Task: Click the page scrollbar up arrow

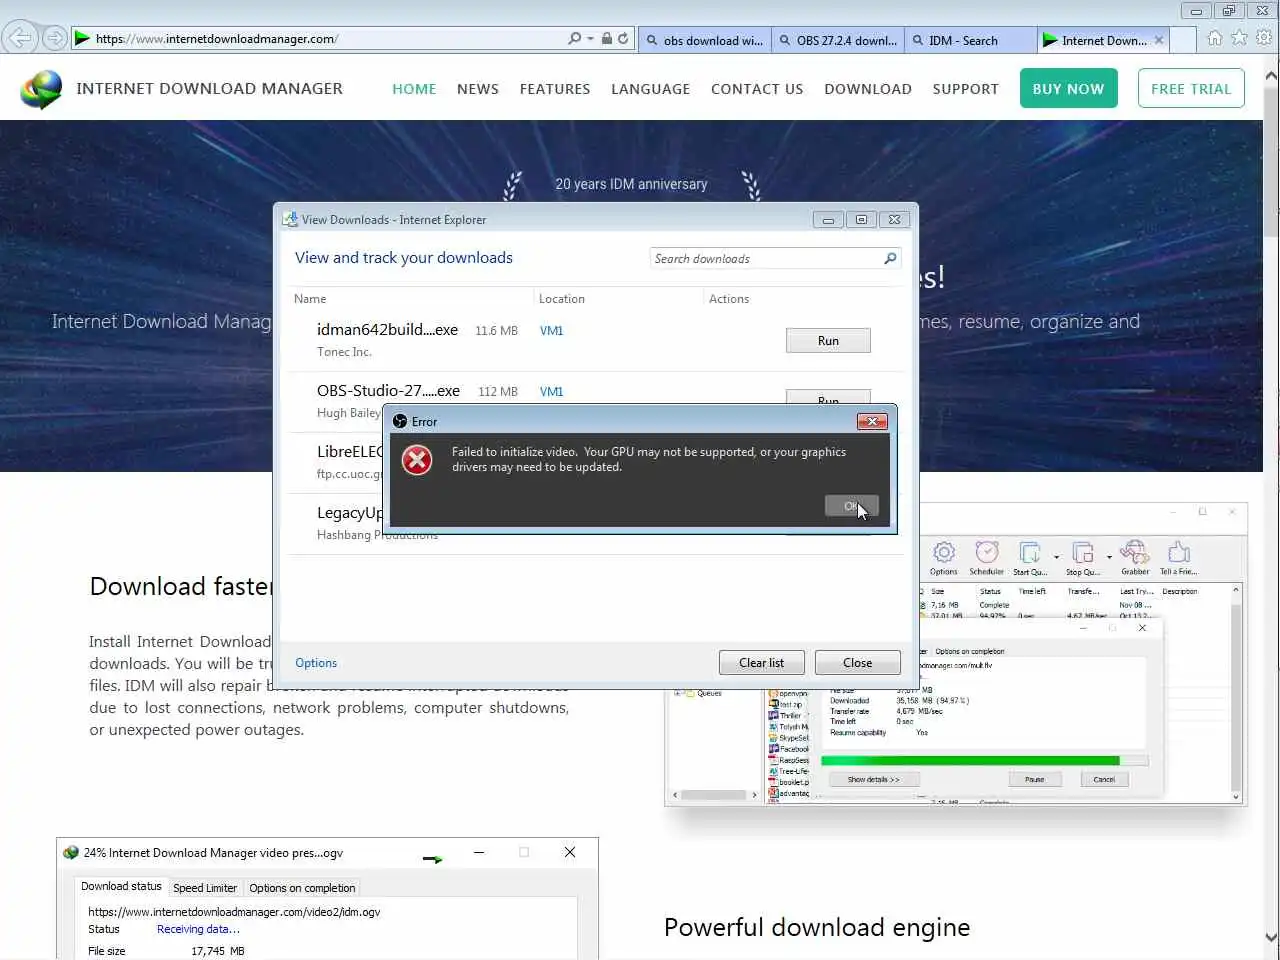Action: tap(1271, 75)
